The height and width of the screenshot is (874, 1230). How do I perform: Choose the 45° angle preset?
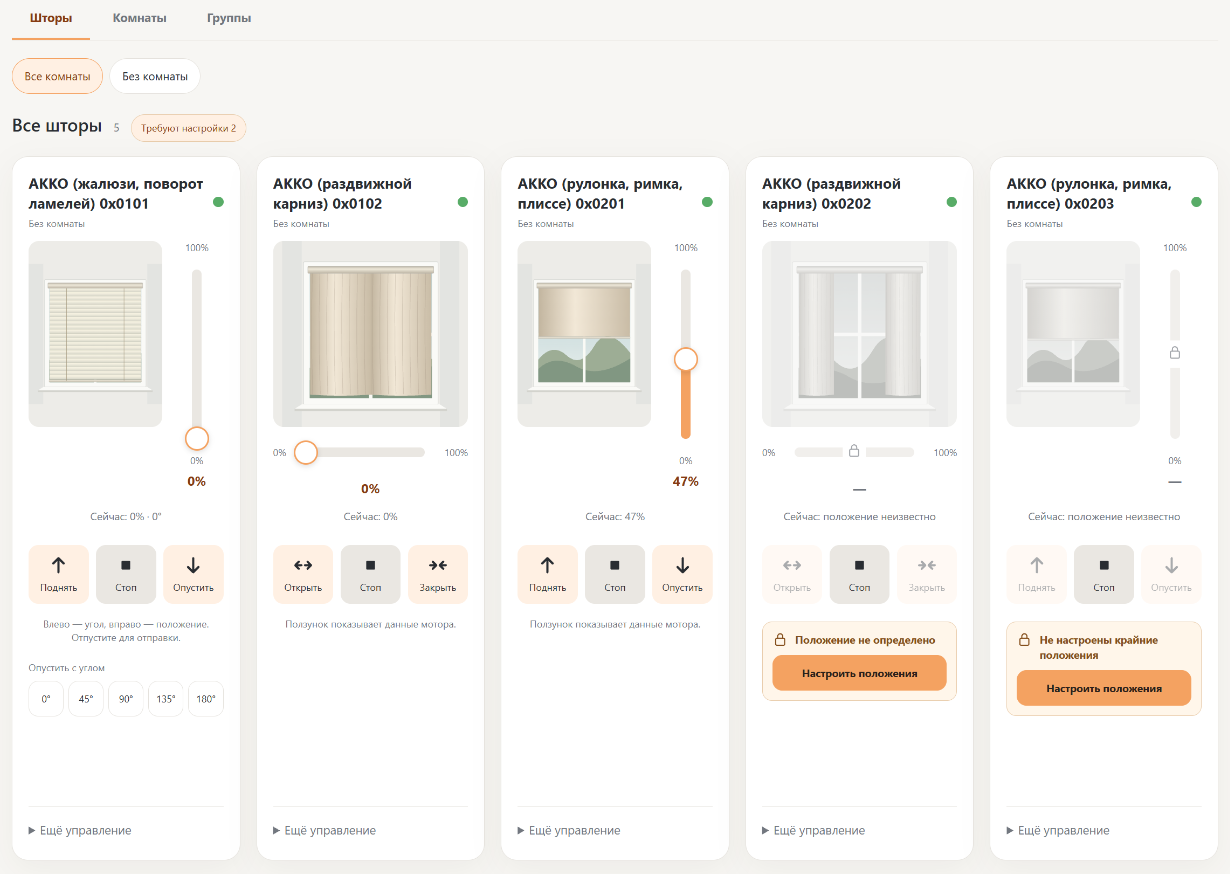click(x=86, y=699)
